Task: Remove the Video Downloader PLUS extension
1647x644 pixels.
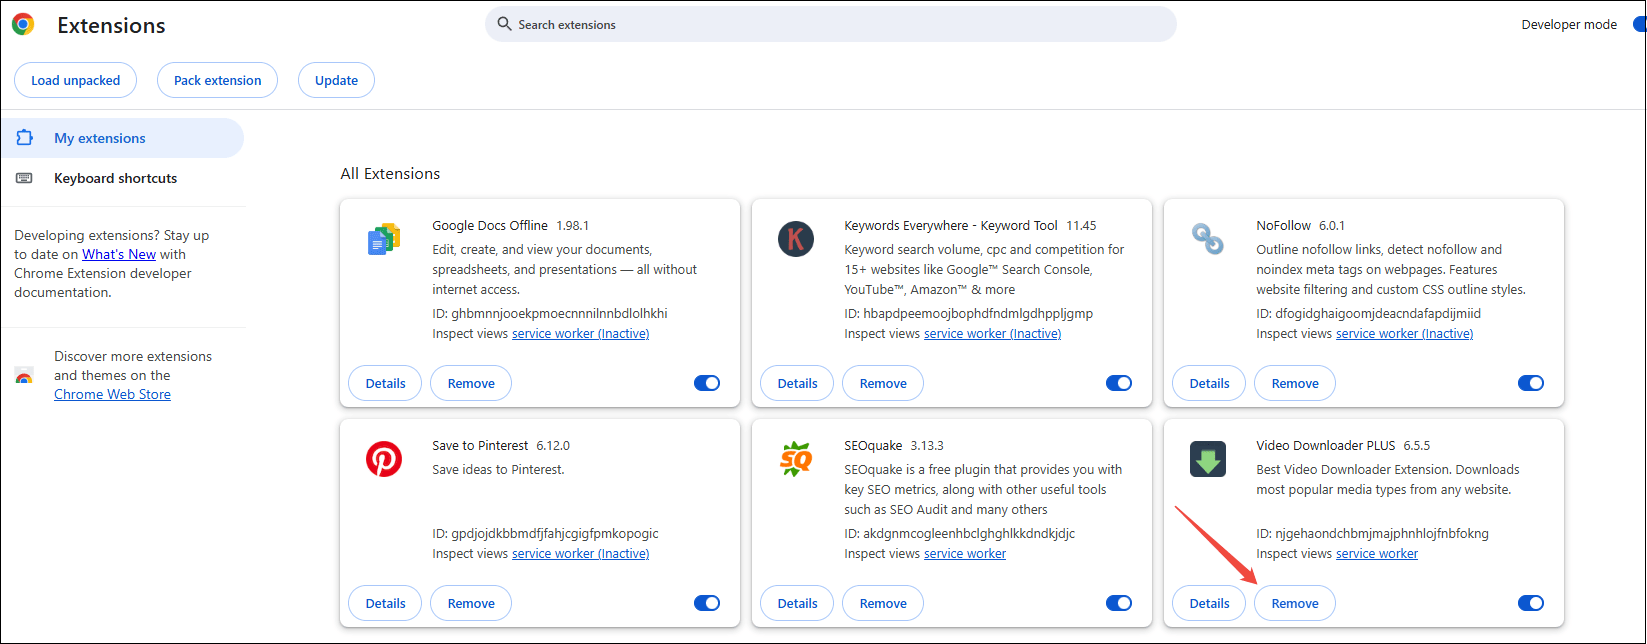Action: [1295, 603]
